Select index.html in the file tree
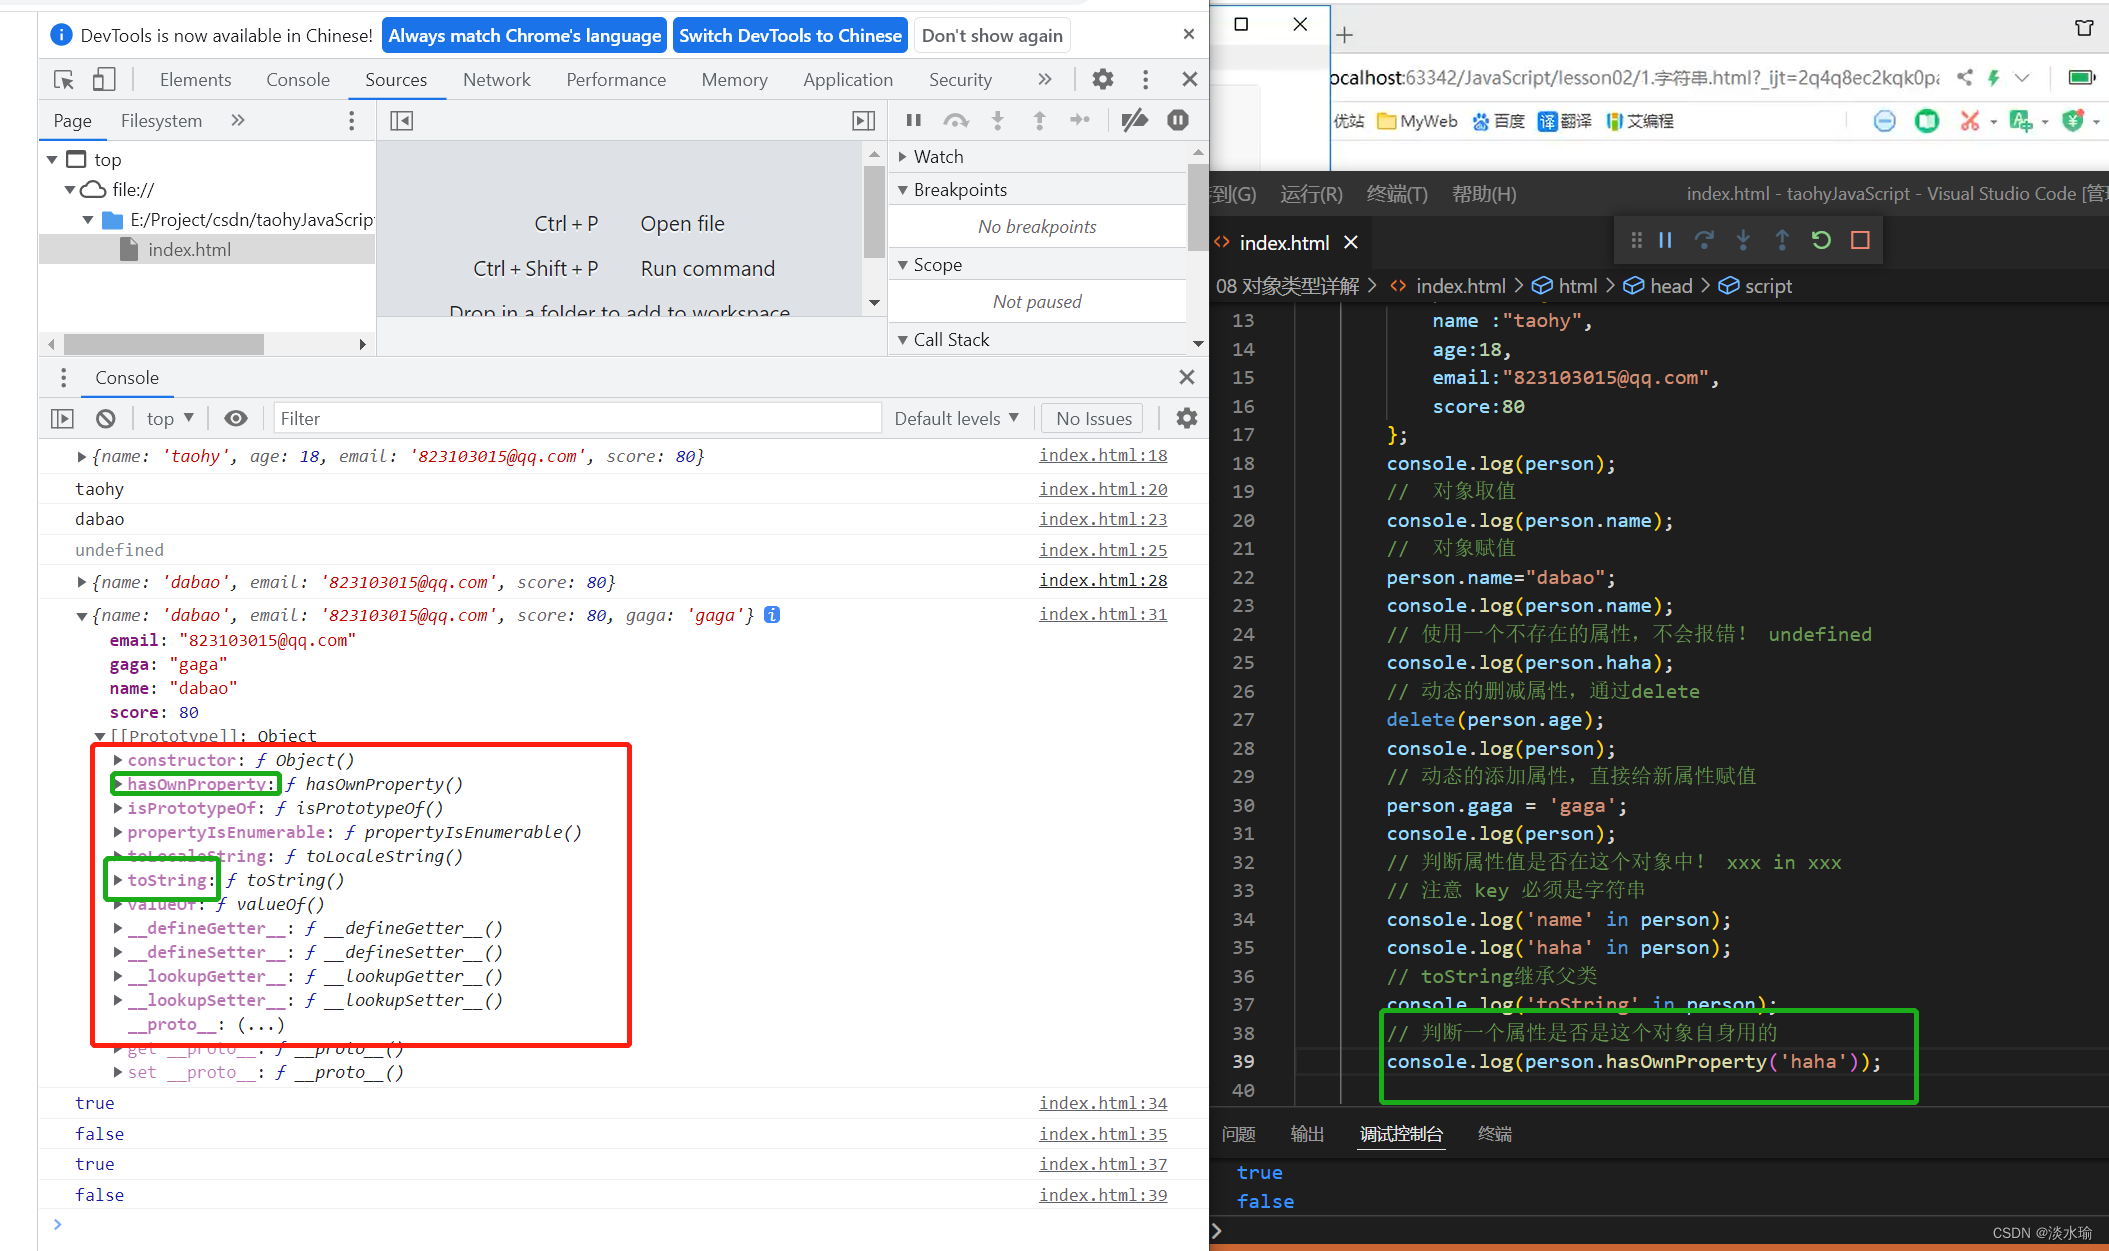 tap(207, 250)
